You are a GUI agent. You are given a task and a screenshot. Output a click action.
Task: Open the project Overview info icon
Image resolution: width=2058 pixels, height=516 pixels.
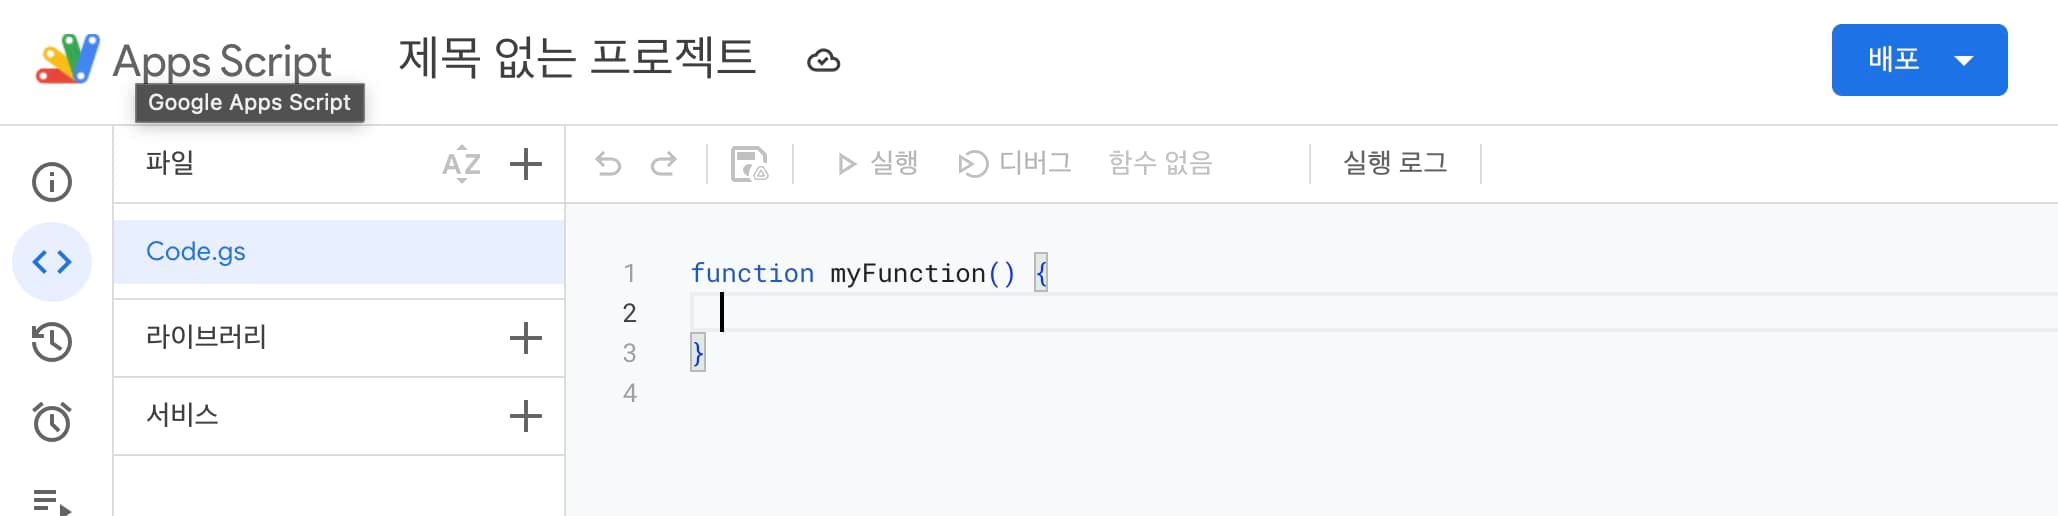click(52, 182)
